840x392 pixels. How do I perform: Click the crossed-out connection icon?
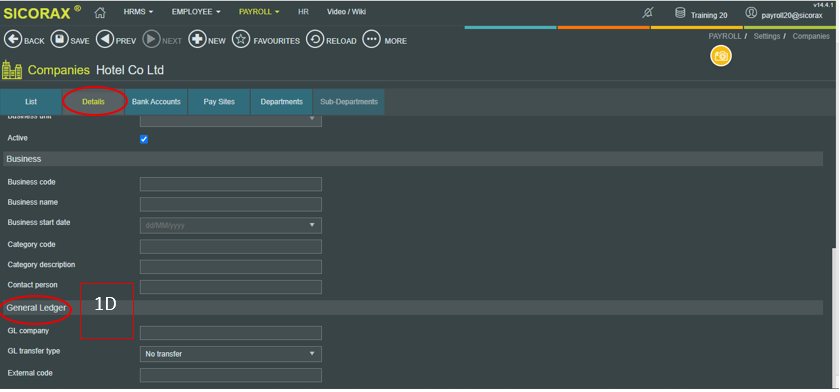tap(648, 13)
